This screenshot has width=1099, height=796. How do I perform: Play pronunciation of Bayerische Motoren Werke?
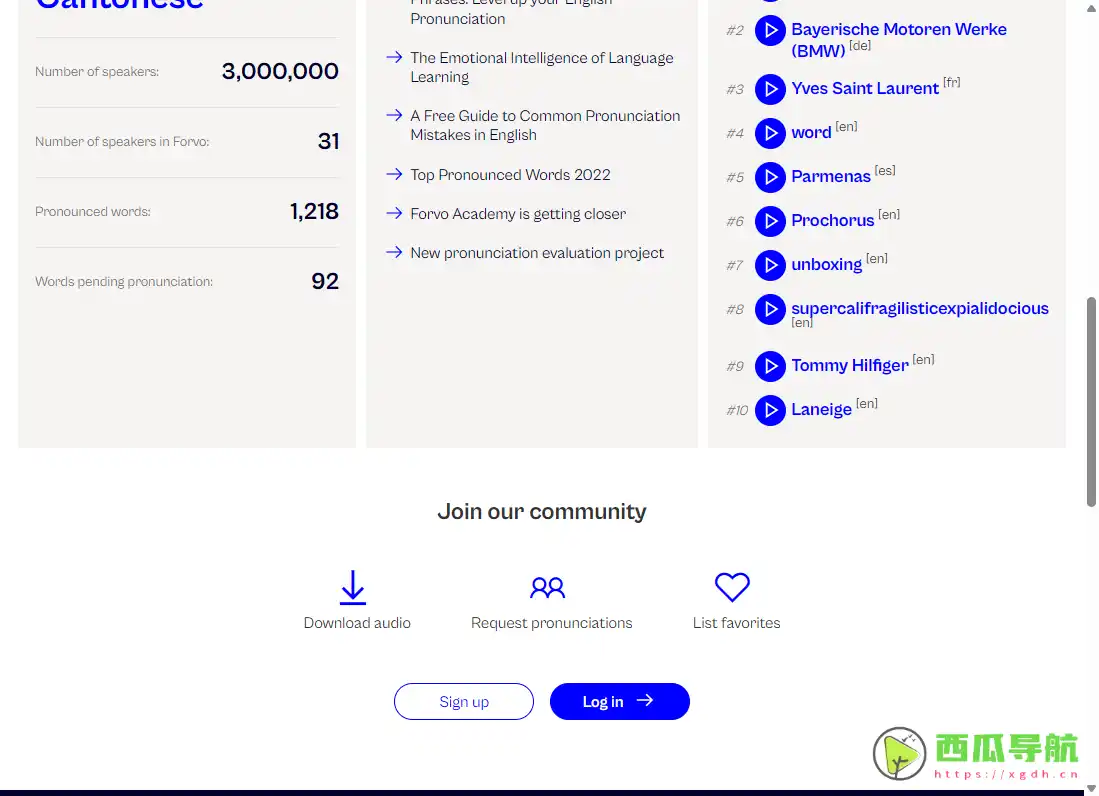point(770,31)
